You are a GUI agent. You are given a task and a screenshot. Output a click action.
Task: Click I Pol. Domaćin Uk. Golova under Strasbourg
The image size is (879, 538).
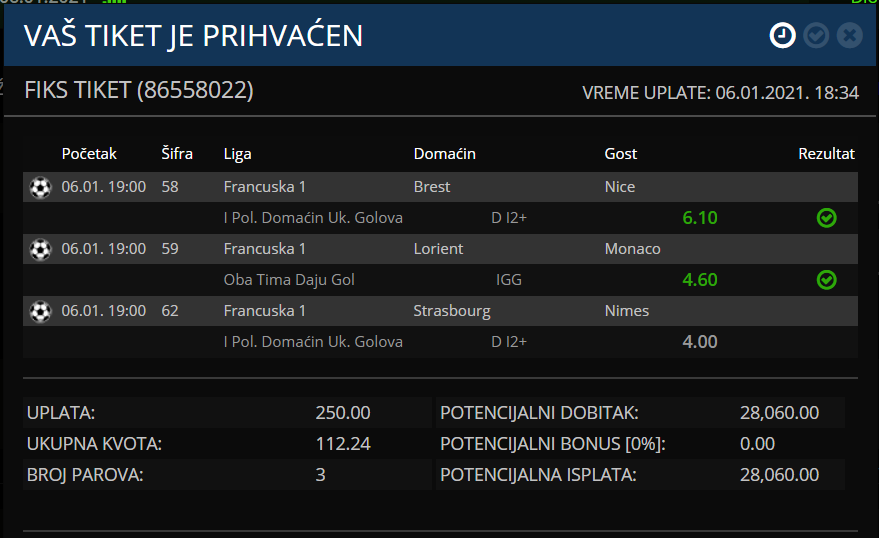click(313, 342)
